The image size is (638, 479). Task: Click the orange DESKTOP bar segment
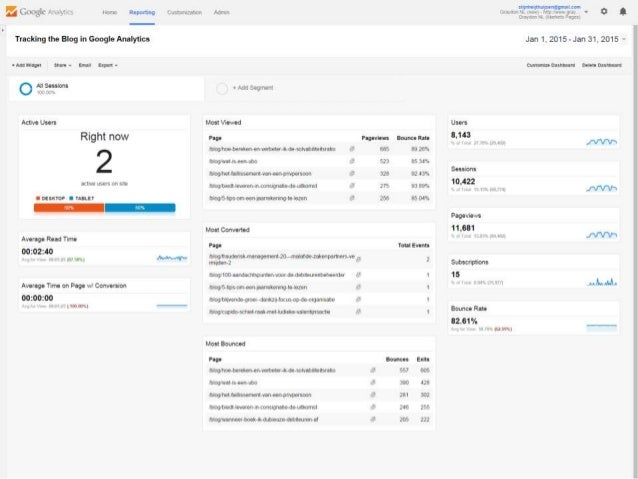coord(70,208)
